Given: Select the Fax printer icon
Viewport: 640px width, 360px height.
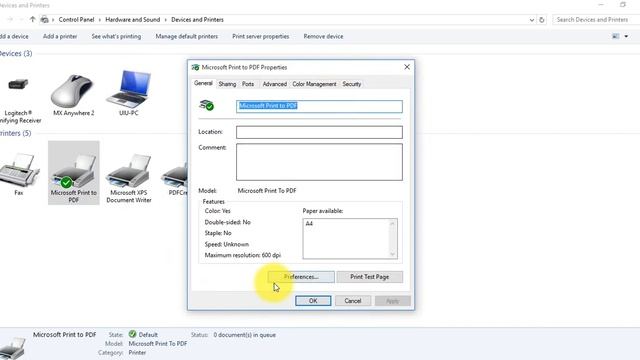Looking at the screenshot, I should pos(19,171).
